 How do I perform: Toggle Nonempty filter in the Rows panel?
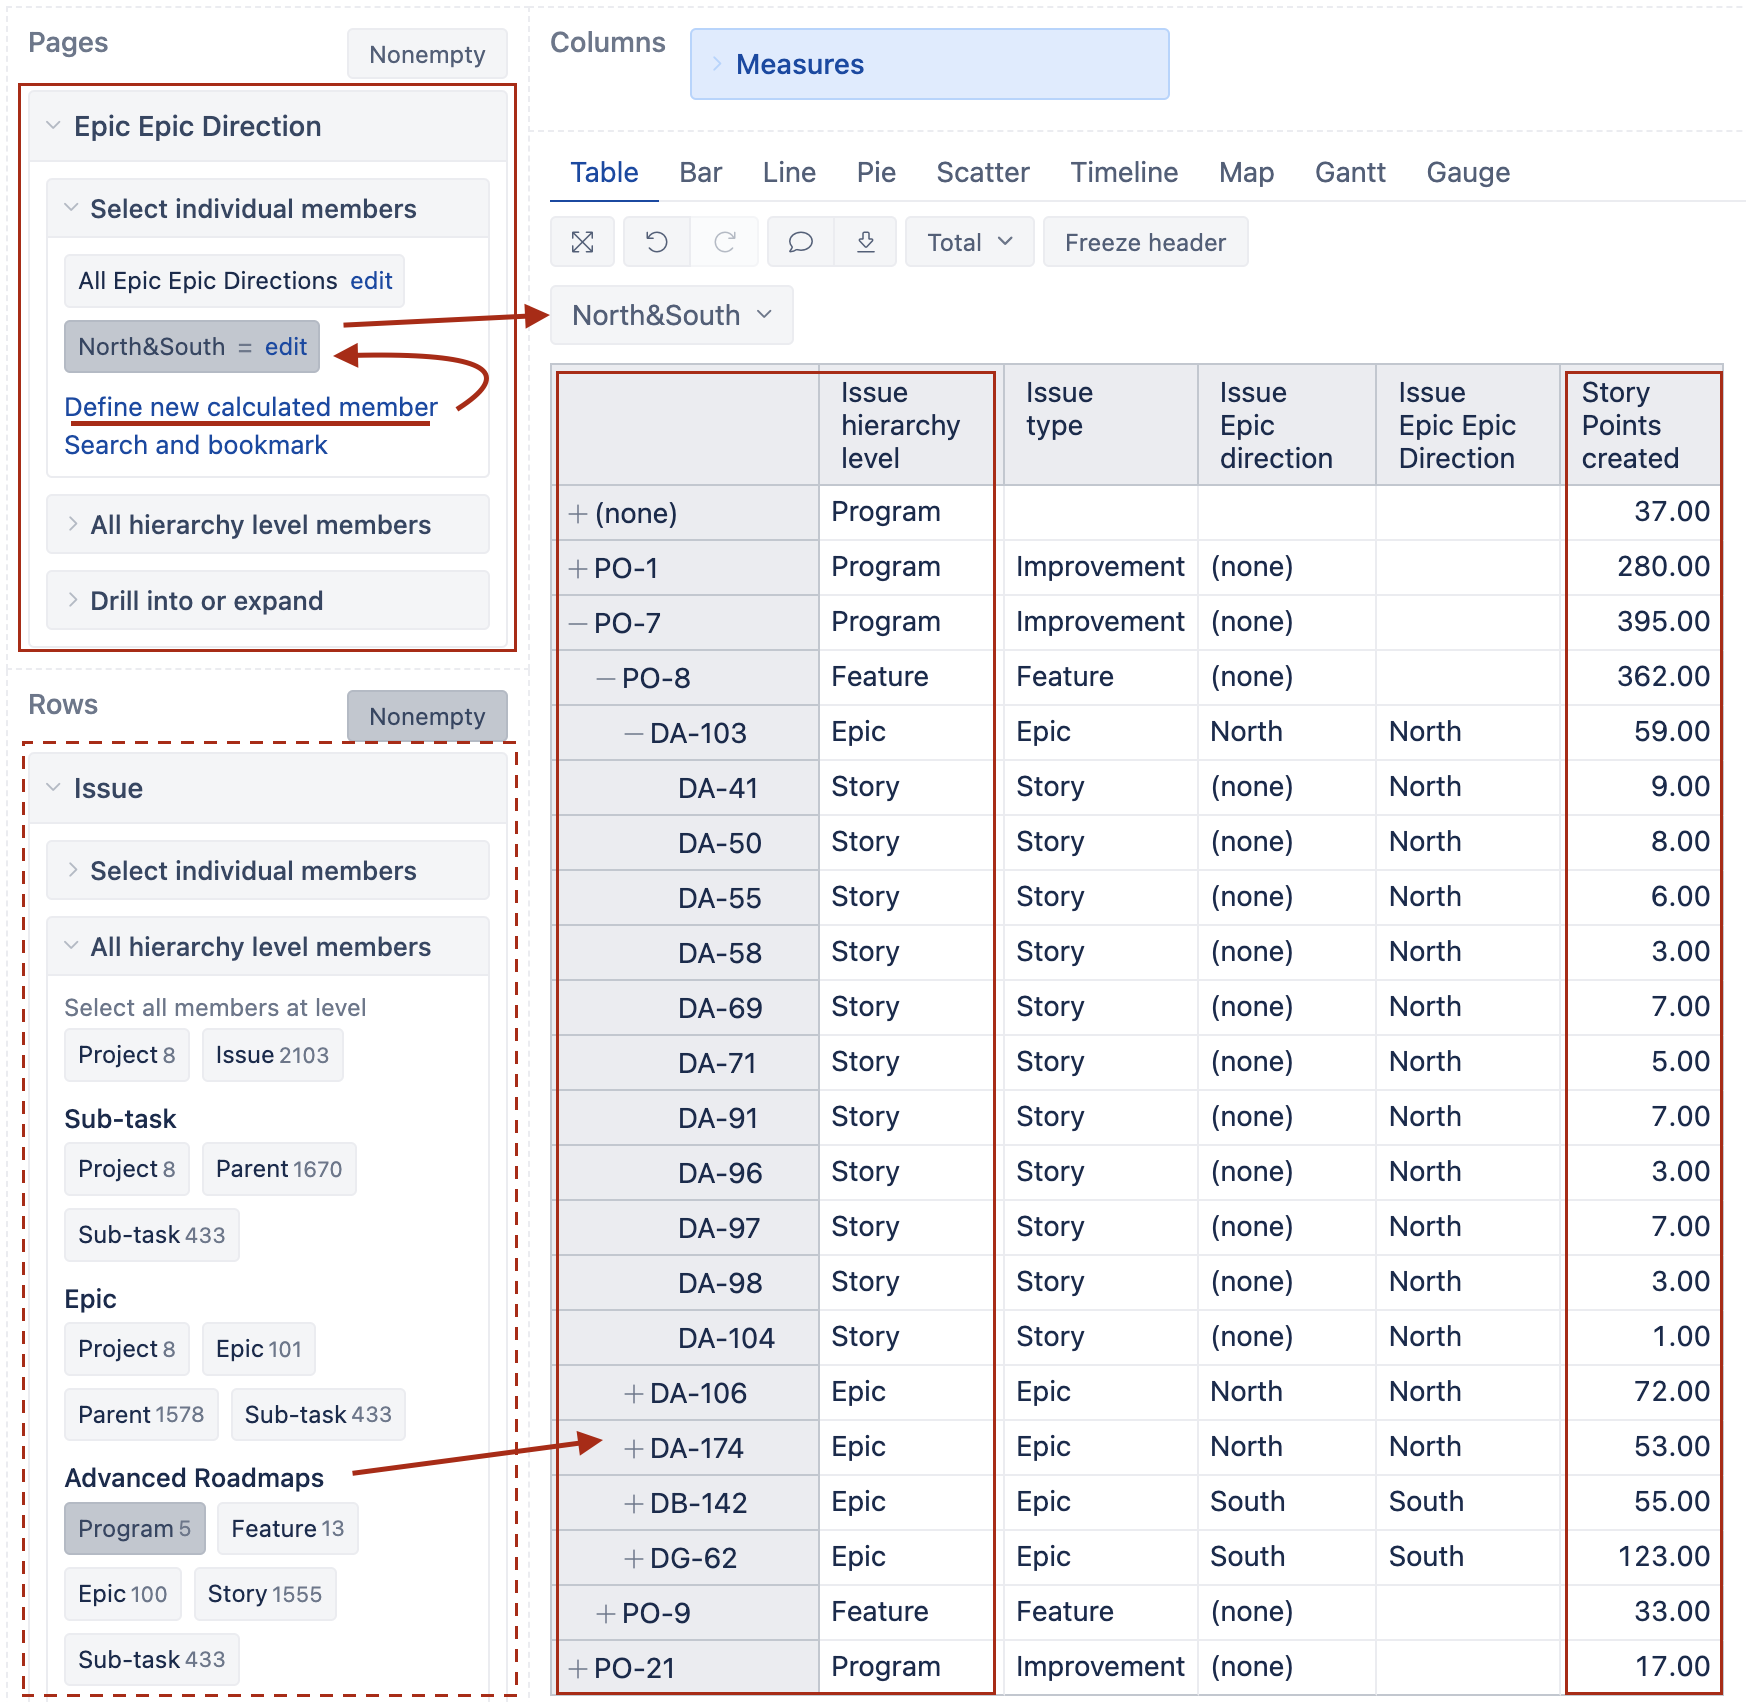click(x=427, y=716)
